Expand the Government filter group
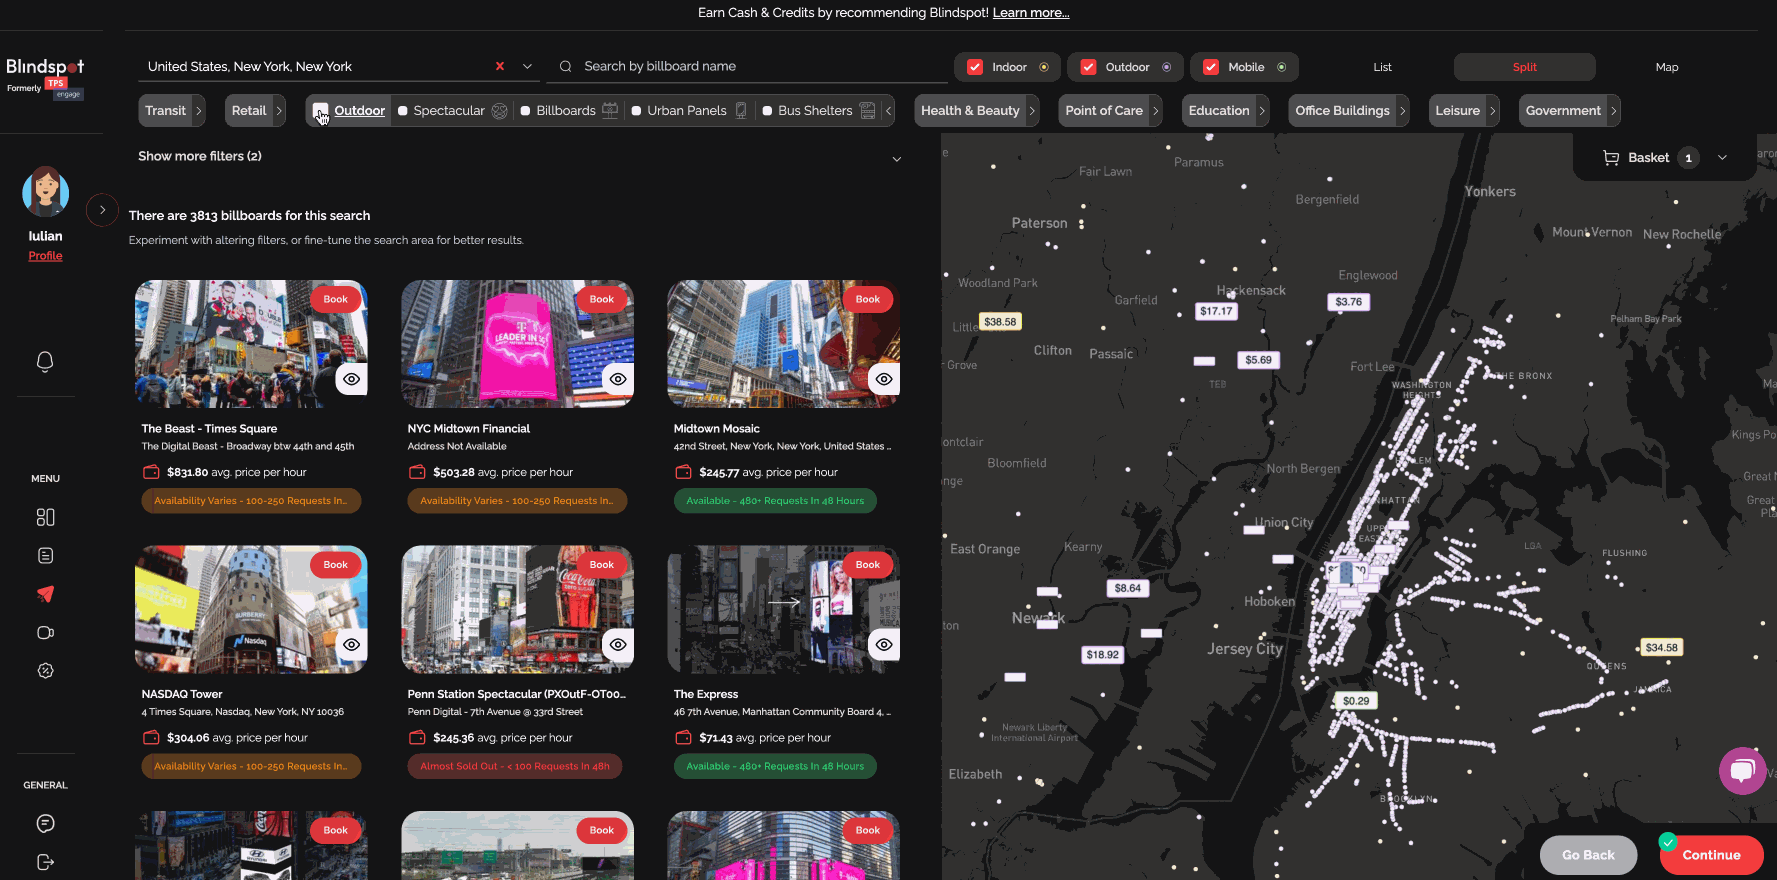Image resolution: width=1777 pixels, height=880 pixels. [x=1613, y=111]
